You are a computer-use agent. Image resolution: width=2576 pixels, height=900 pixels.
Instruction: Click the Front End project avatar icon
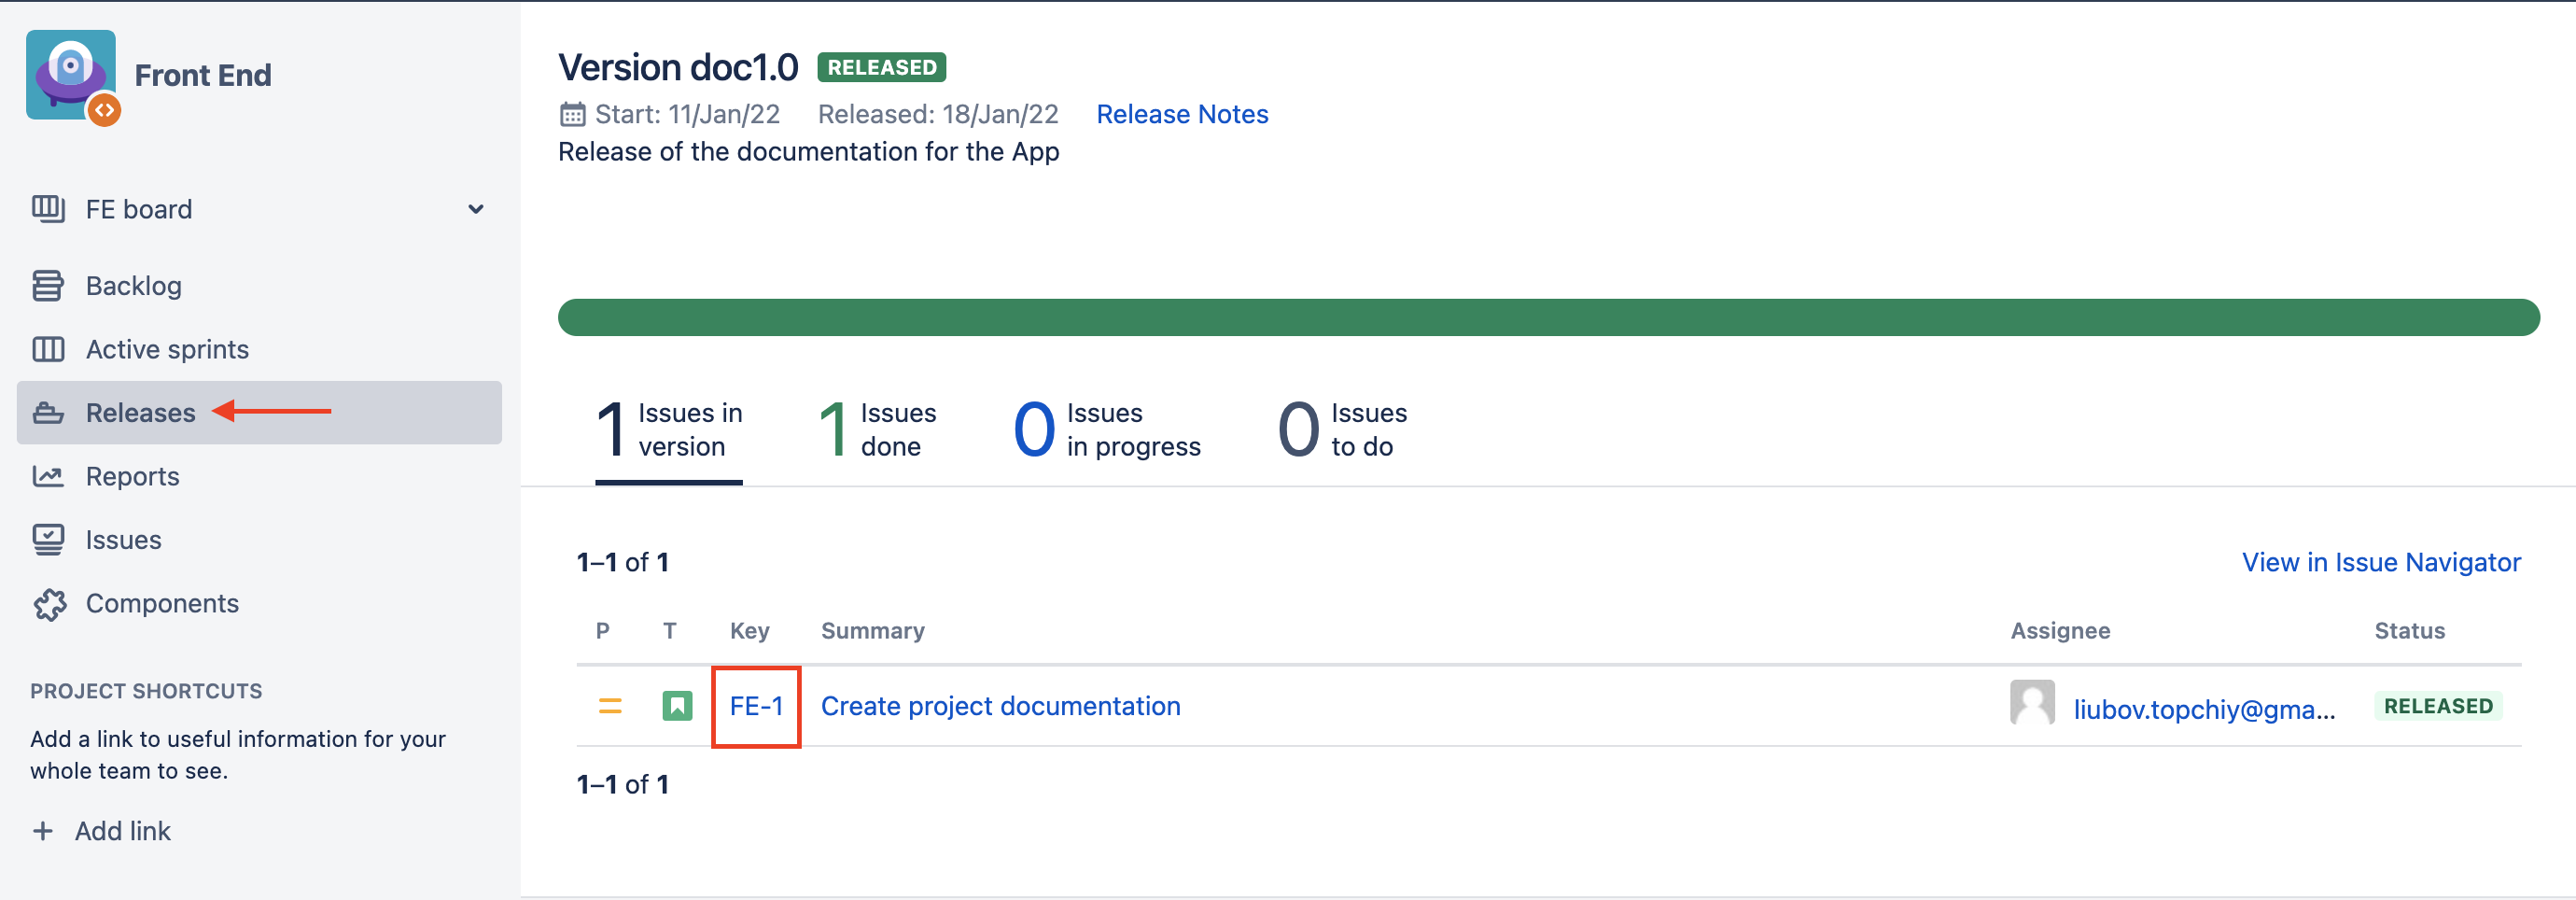pos(71,76)
